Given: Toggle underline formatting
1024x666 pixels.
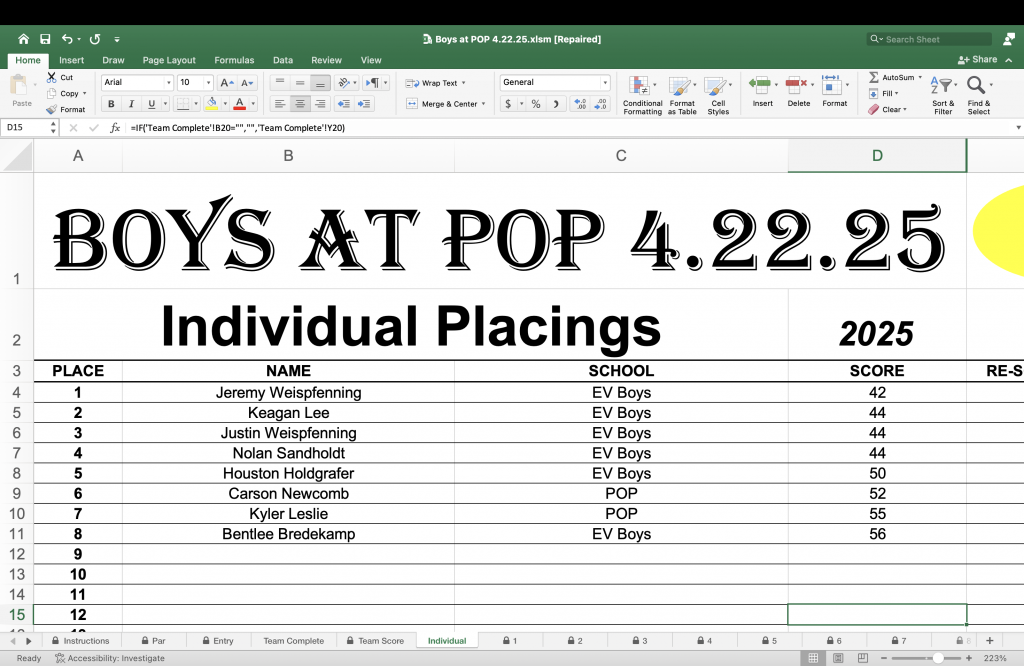Looking at the screenshot, I should 152,104.
